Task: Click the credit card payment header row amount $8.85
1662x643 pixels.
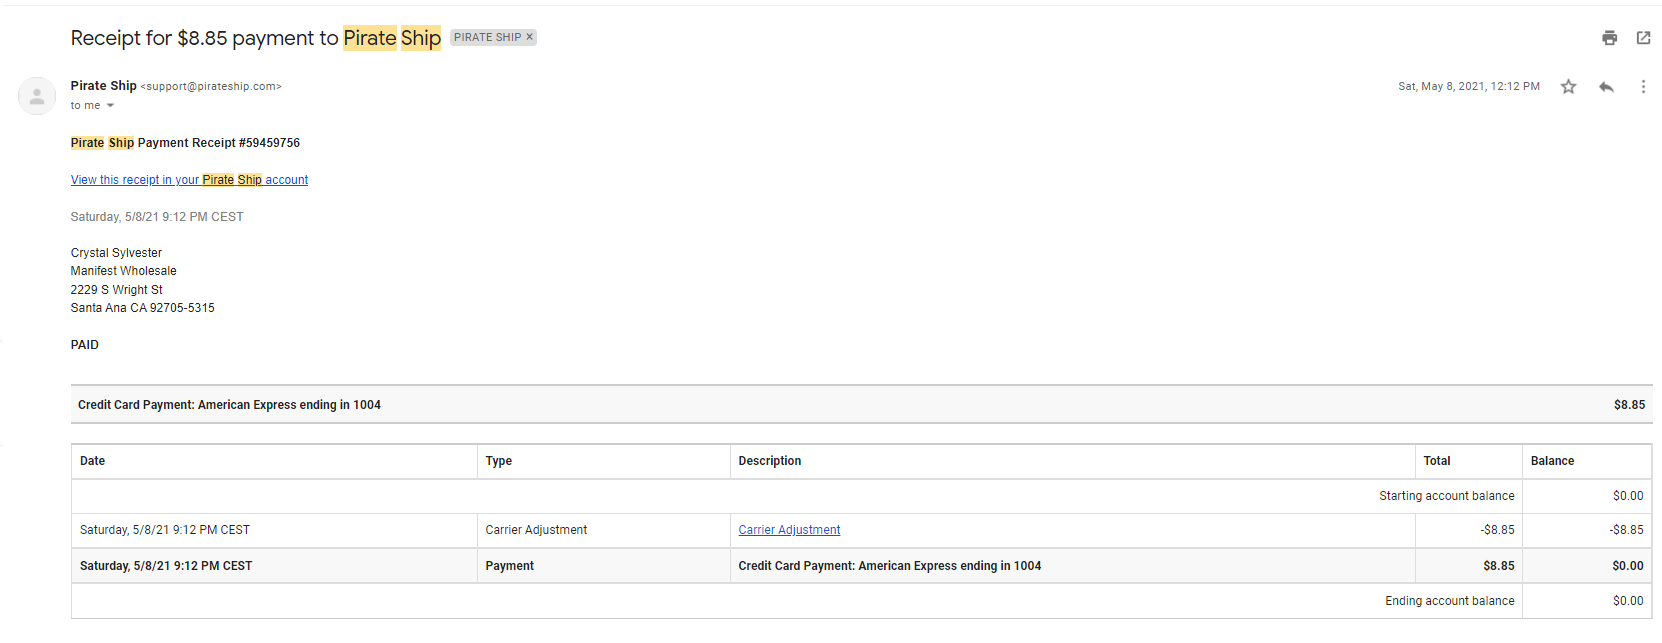Action: pos(1629,405)
